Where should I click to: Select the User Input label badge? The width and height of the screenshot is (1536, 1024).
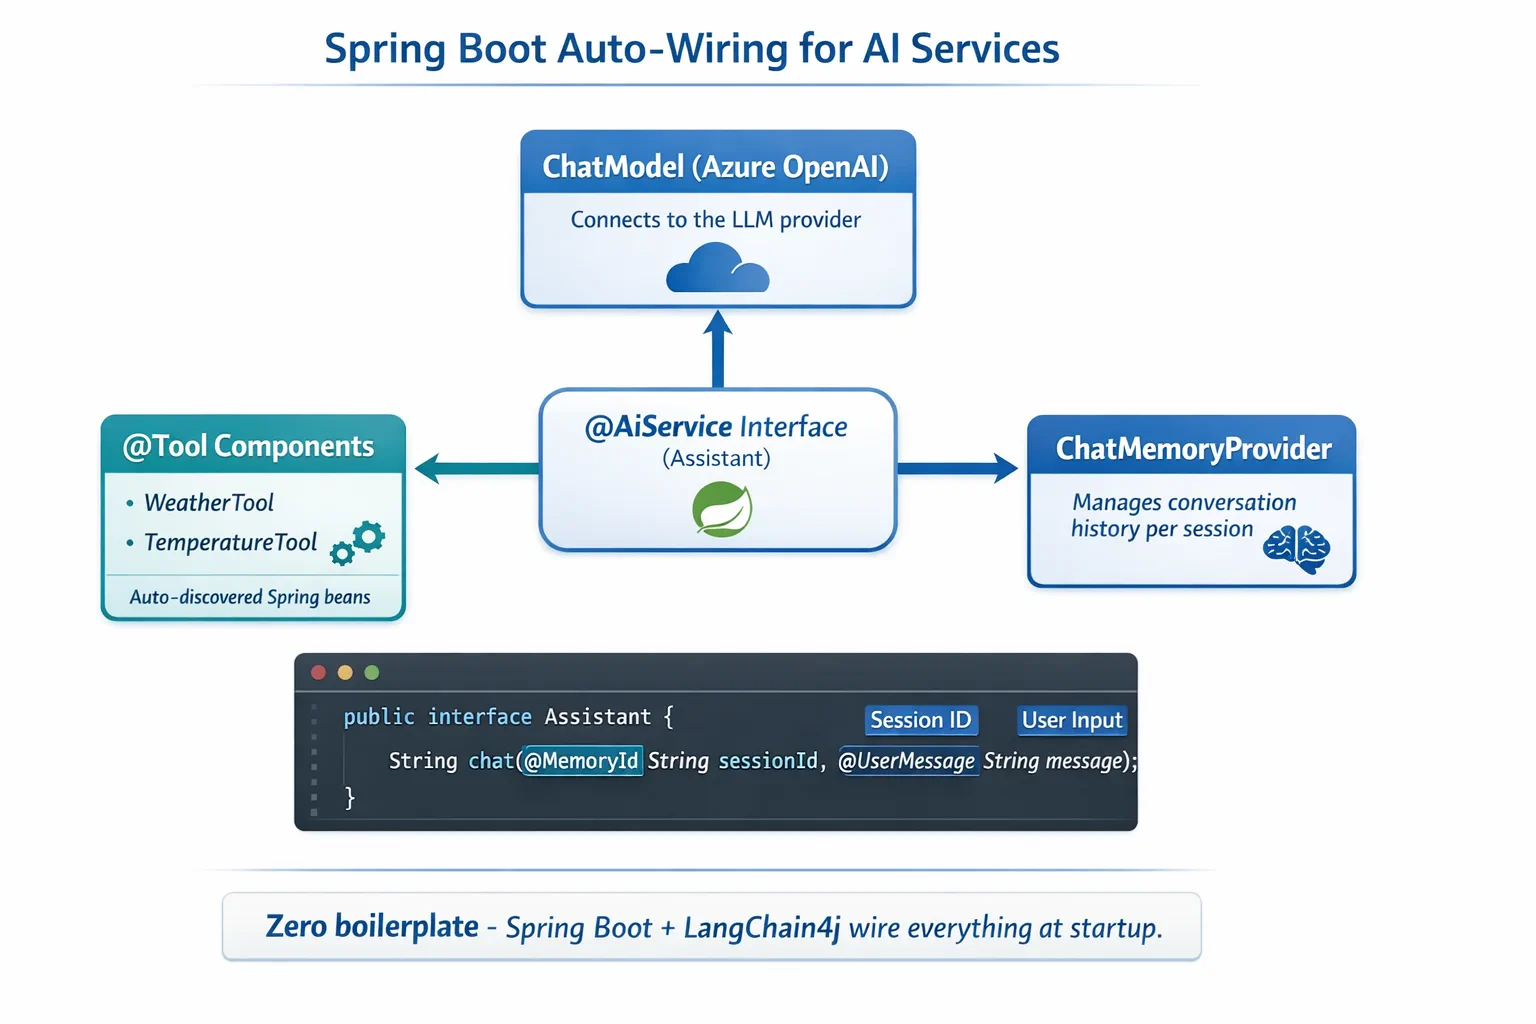pos(1072,720)
